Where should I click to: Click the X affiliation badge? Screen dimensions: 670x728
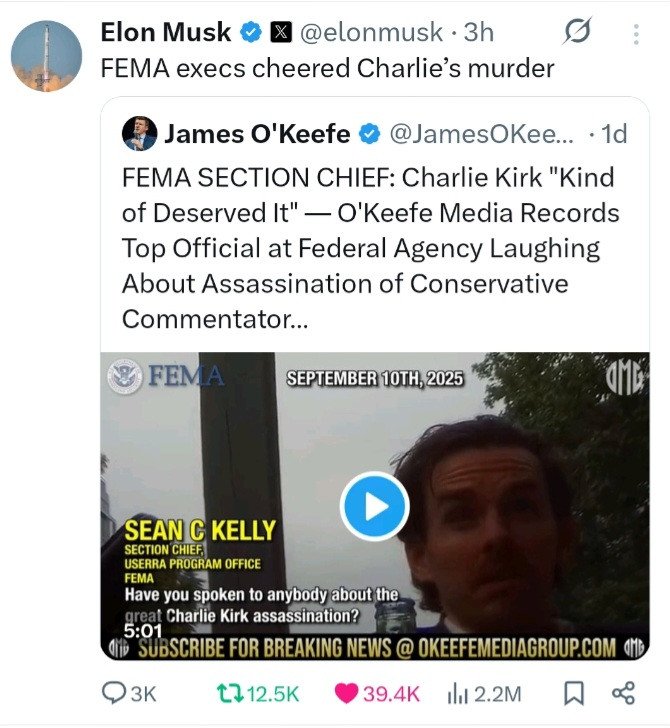coord(281,32)
